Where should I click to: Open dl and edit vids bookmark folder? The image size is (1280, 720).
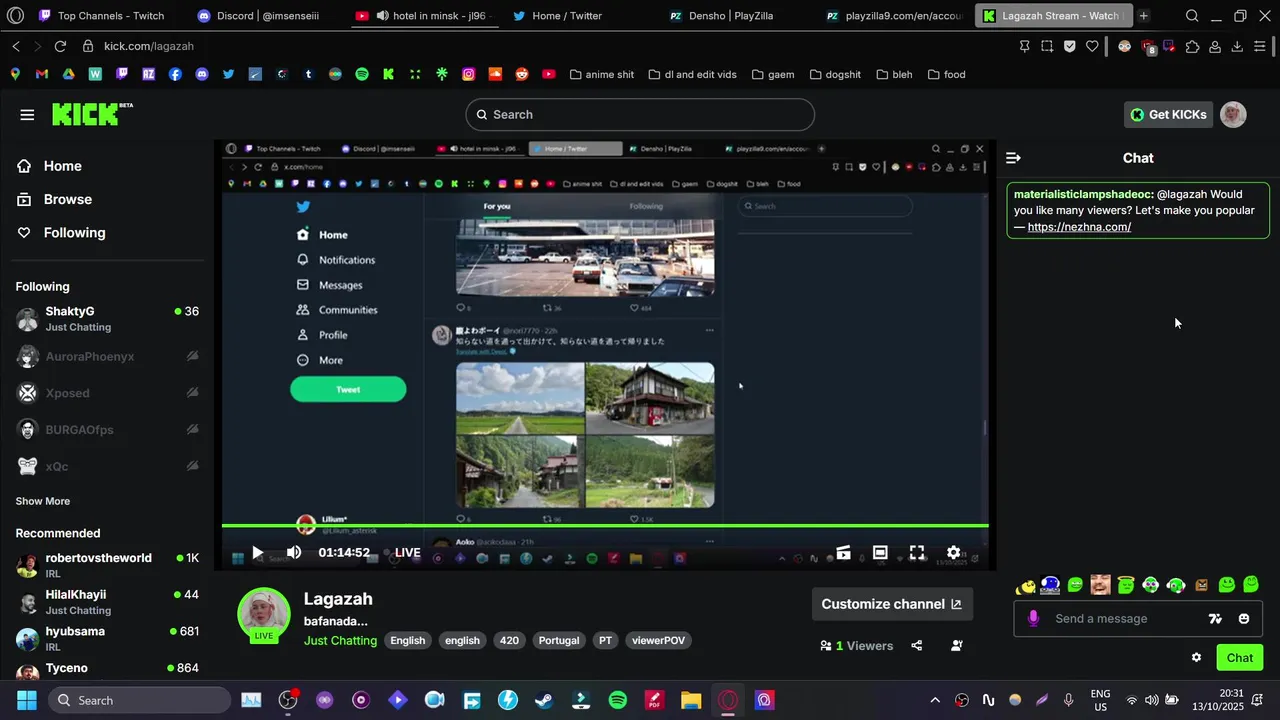693,74
